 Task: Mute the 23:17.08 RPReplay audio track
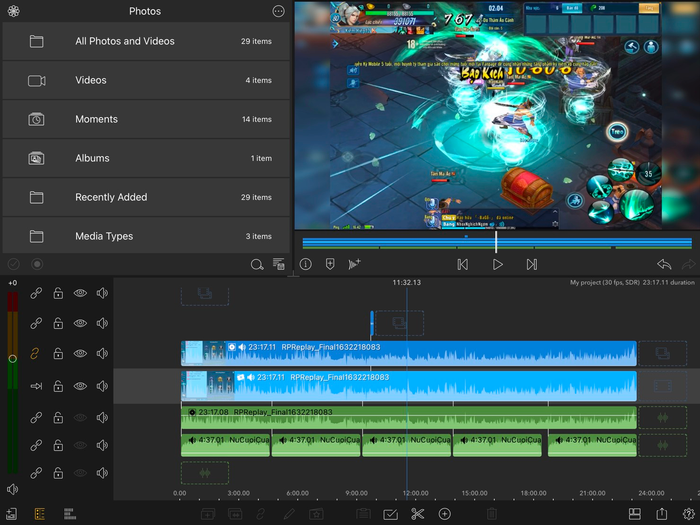(x=102, y=417)
